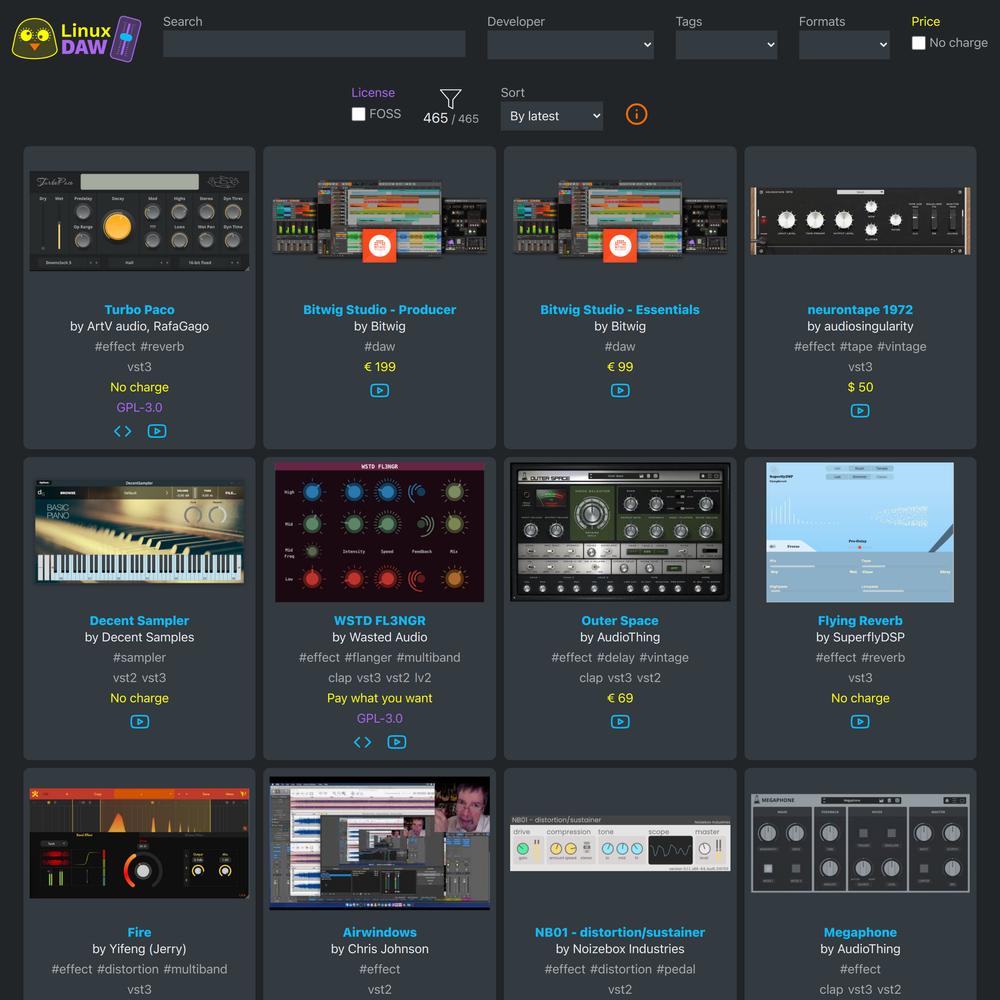This screenshot has height=1000, width=1000.
Task: Click by Decent Samples text
Action: (x=139, y=636)
